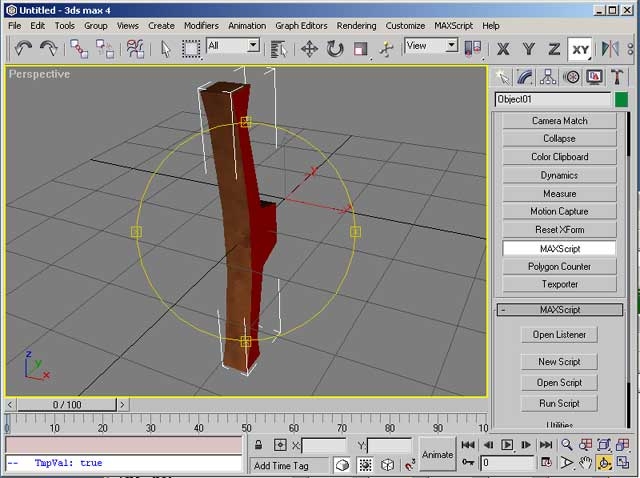This screenshot has height=478, width=640.
Task: Open the selection filter All dropdown
Action: [x=253, y=45]
